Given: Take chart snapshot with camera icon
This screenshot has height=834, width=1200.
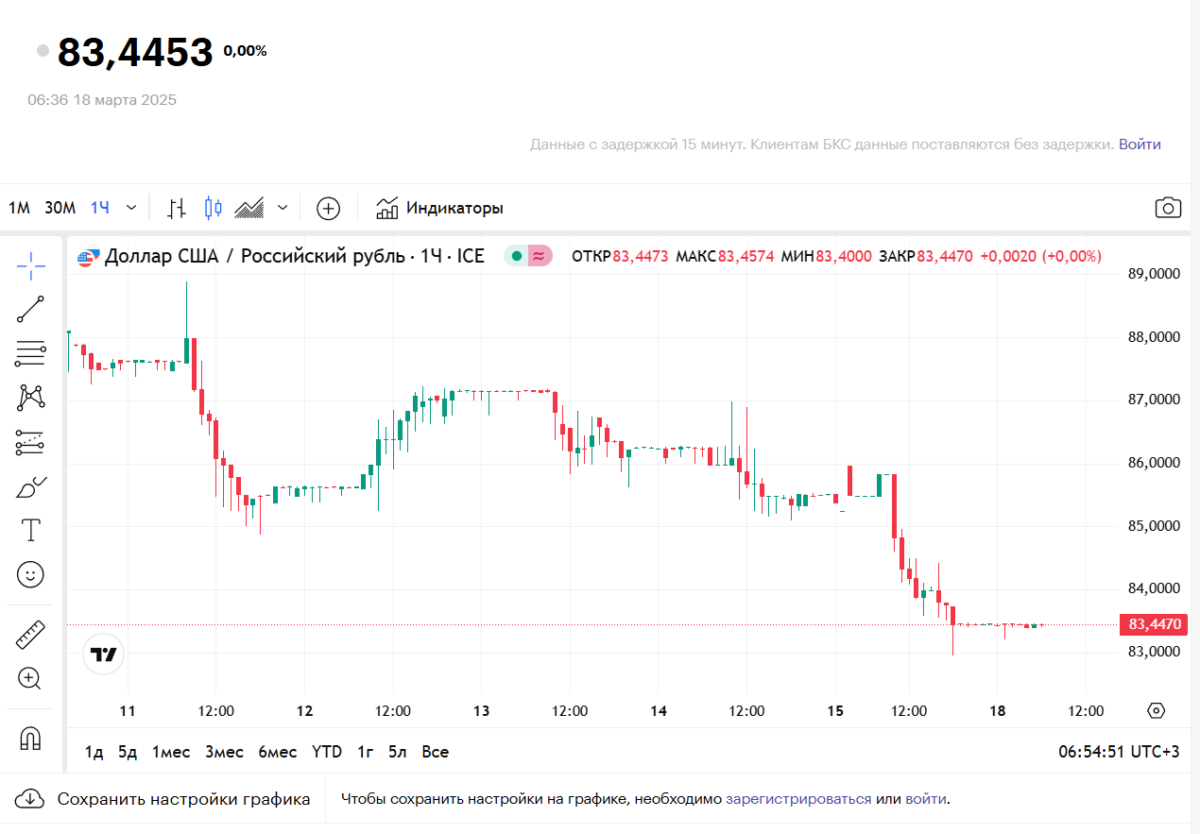Looking at the screenshot, I should tap(1167, 208).
